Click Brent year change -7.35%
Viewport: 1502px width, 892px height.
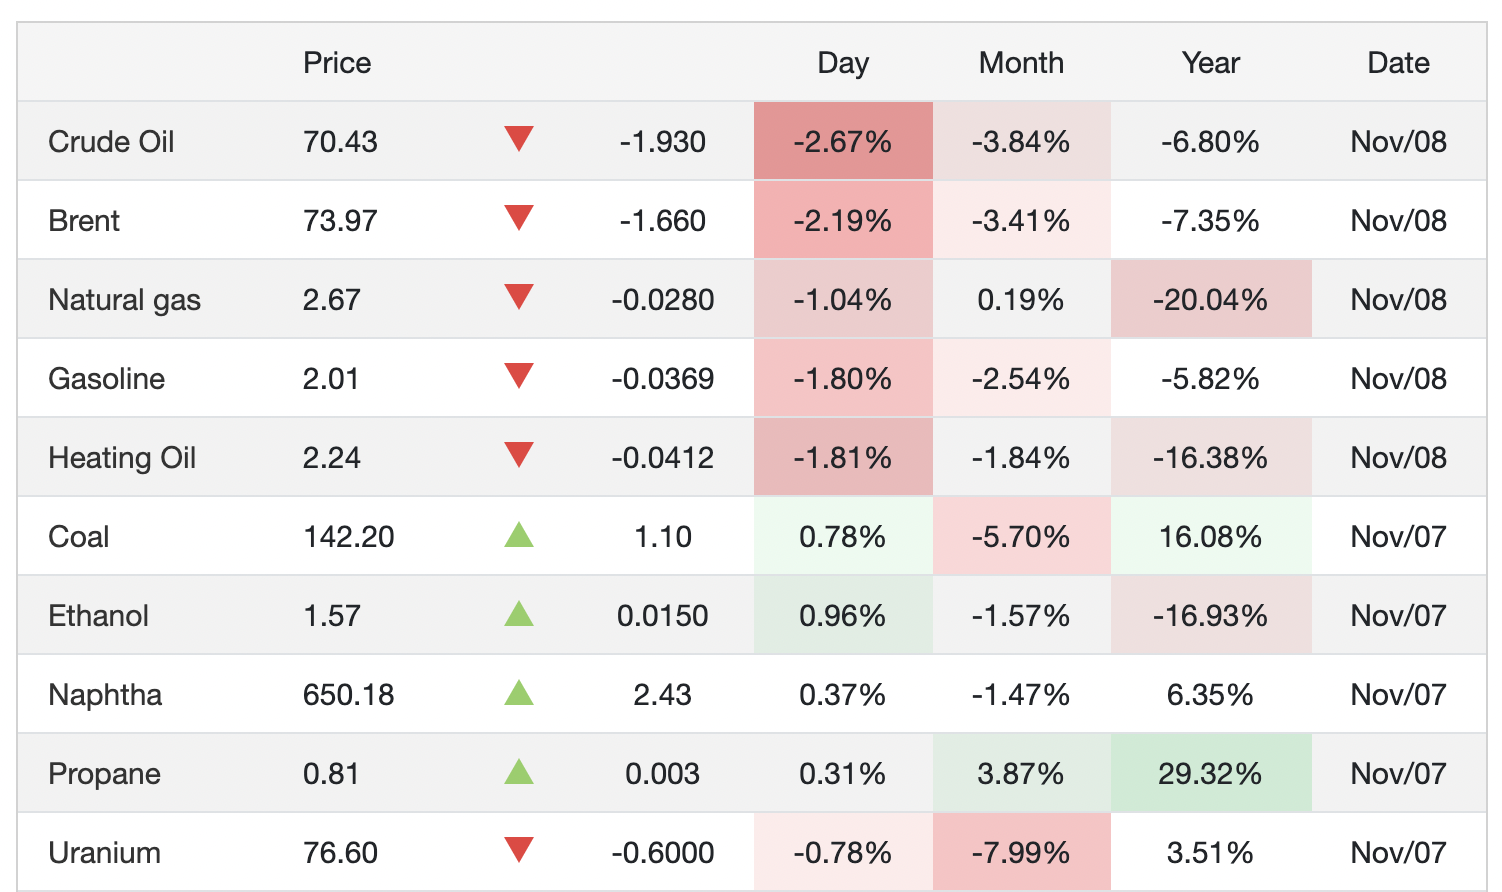pos(1211,221)
